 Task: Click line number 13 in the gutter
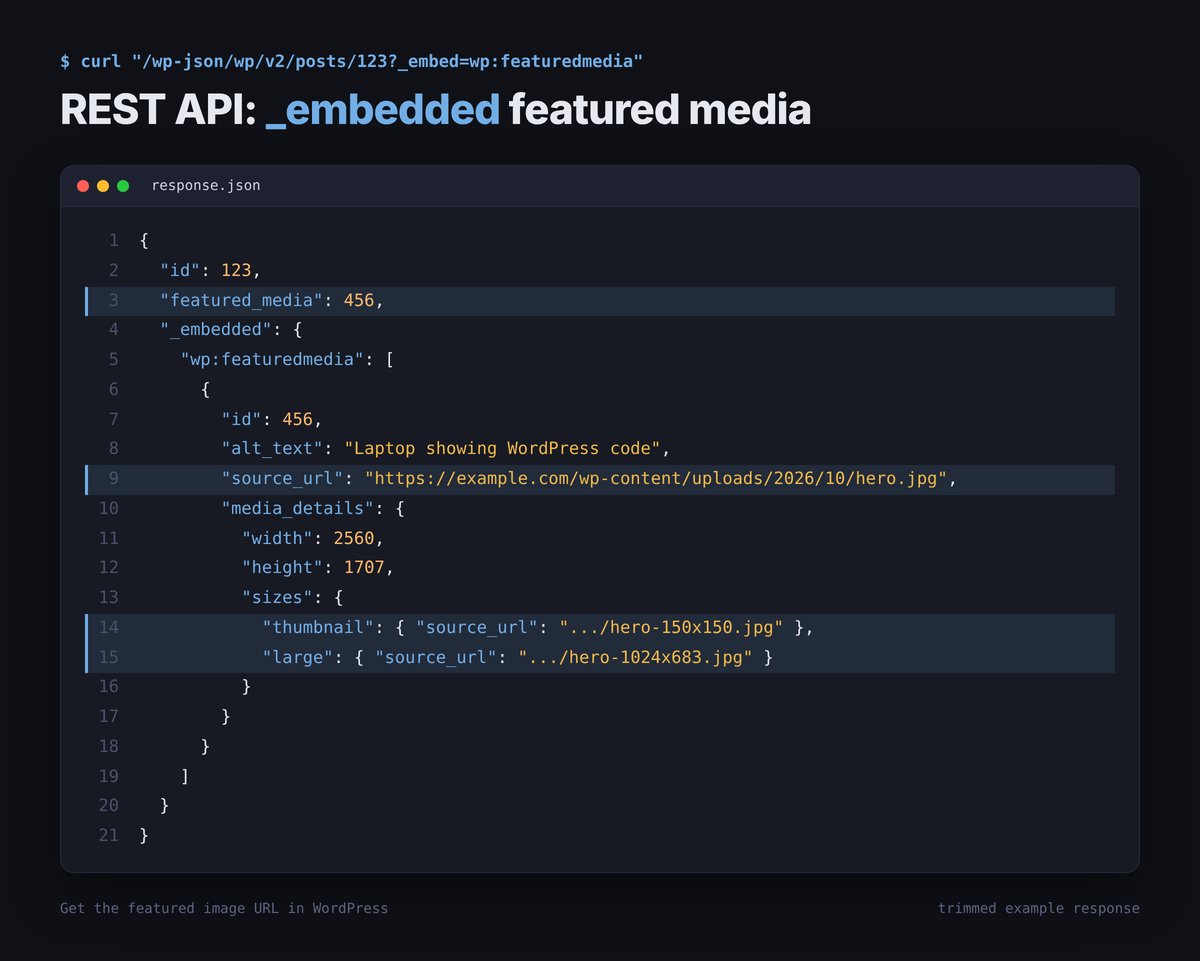(109, 597)
